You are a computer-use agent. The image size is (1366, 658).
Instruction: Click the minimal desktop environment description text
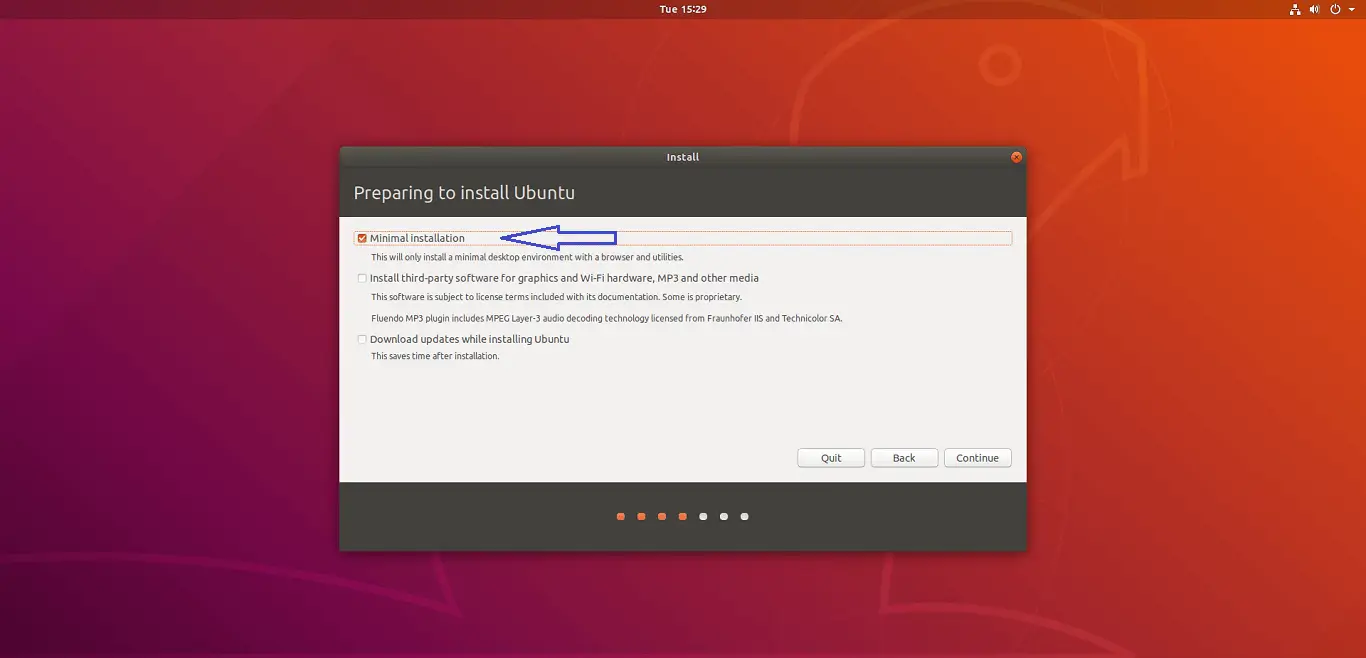coord(527,257)
